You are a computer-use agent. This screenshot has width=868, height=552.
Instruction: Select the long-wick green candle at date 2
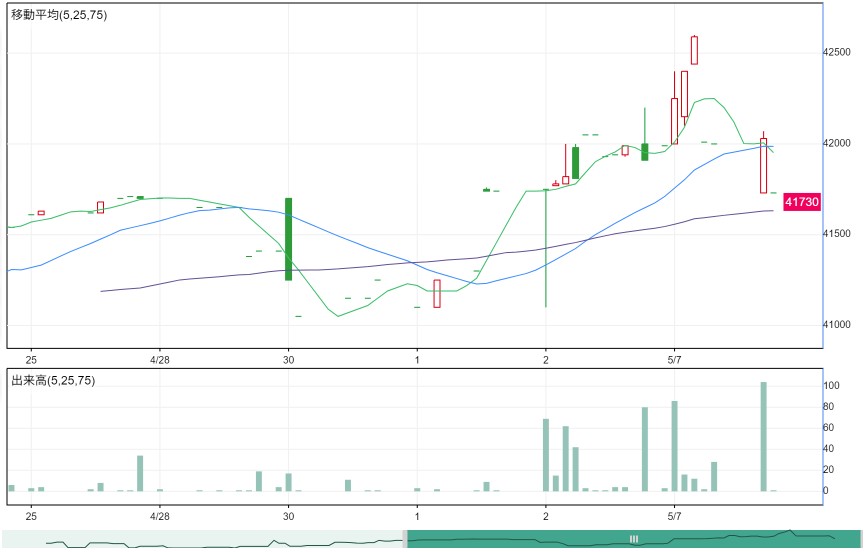coord(546,248)
